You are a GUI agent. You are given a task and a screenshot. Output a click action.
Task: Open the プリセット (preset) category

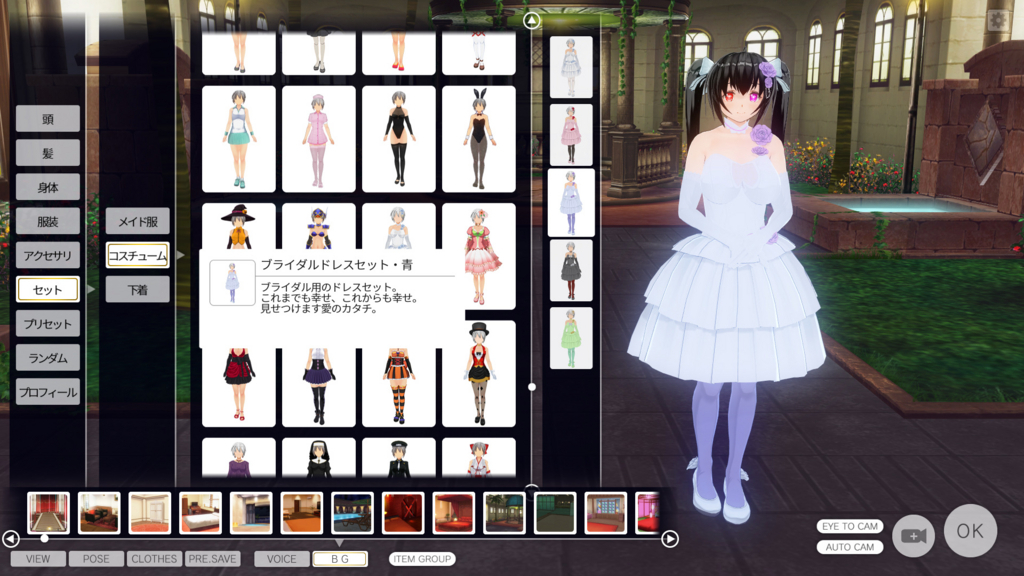pyautogui.click(x=48, y=324)
